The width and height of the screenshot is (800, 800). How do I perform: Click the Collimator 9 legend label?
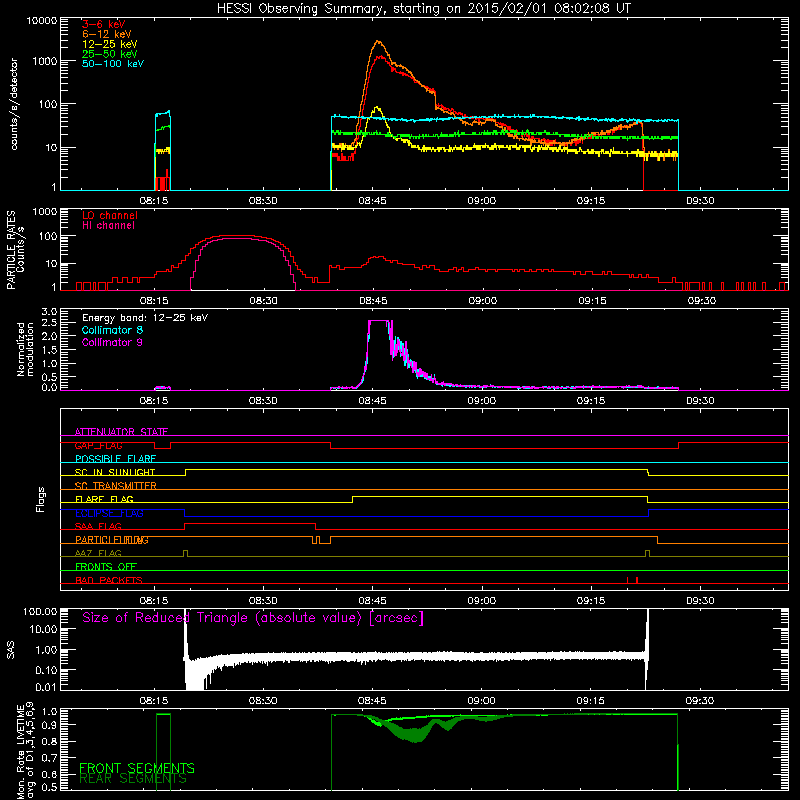tap(112, 342)
